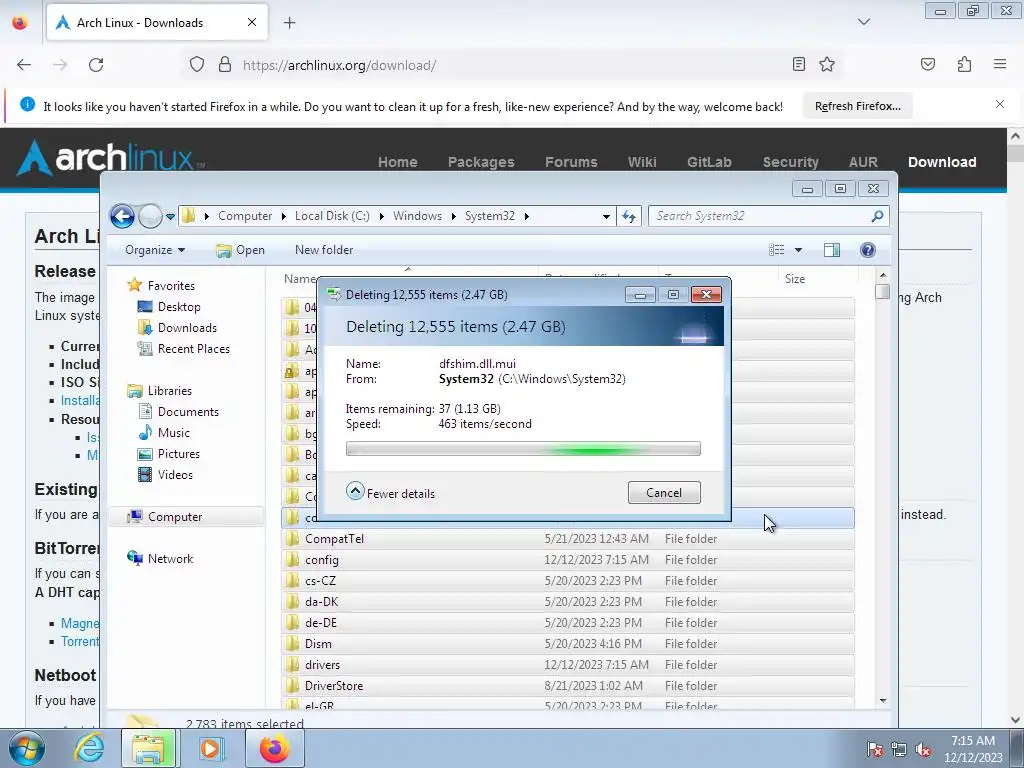Image resolution: width=1024 pixels, height=768 pixels.
Task: Collapse Fewer details in delete dialog
Action: click(391, 493)
